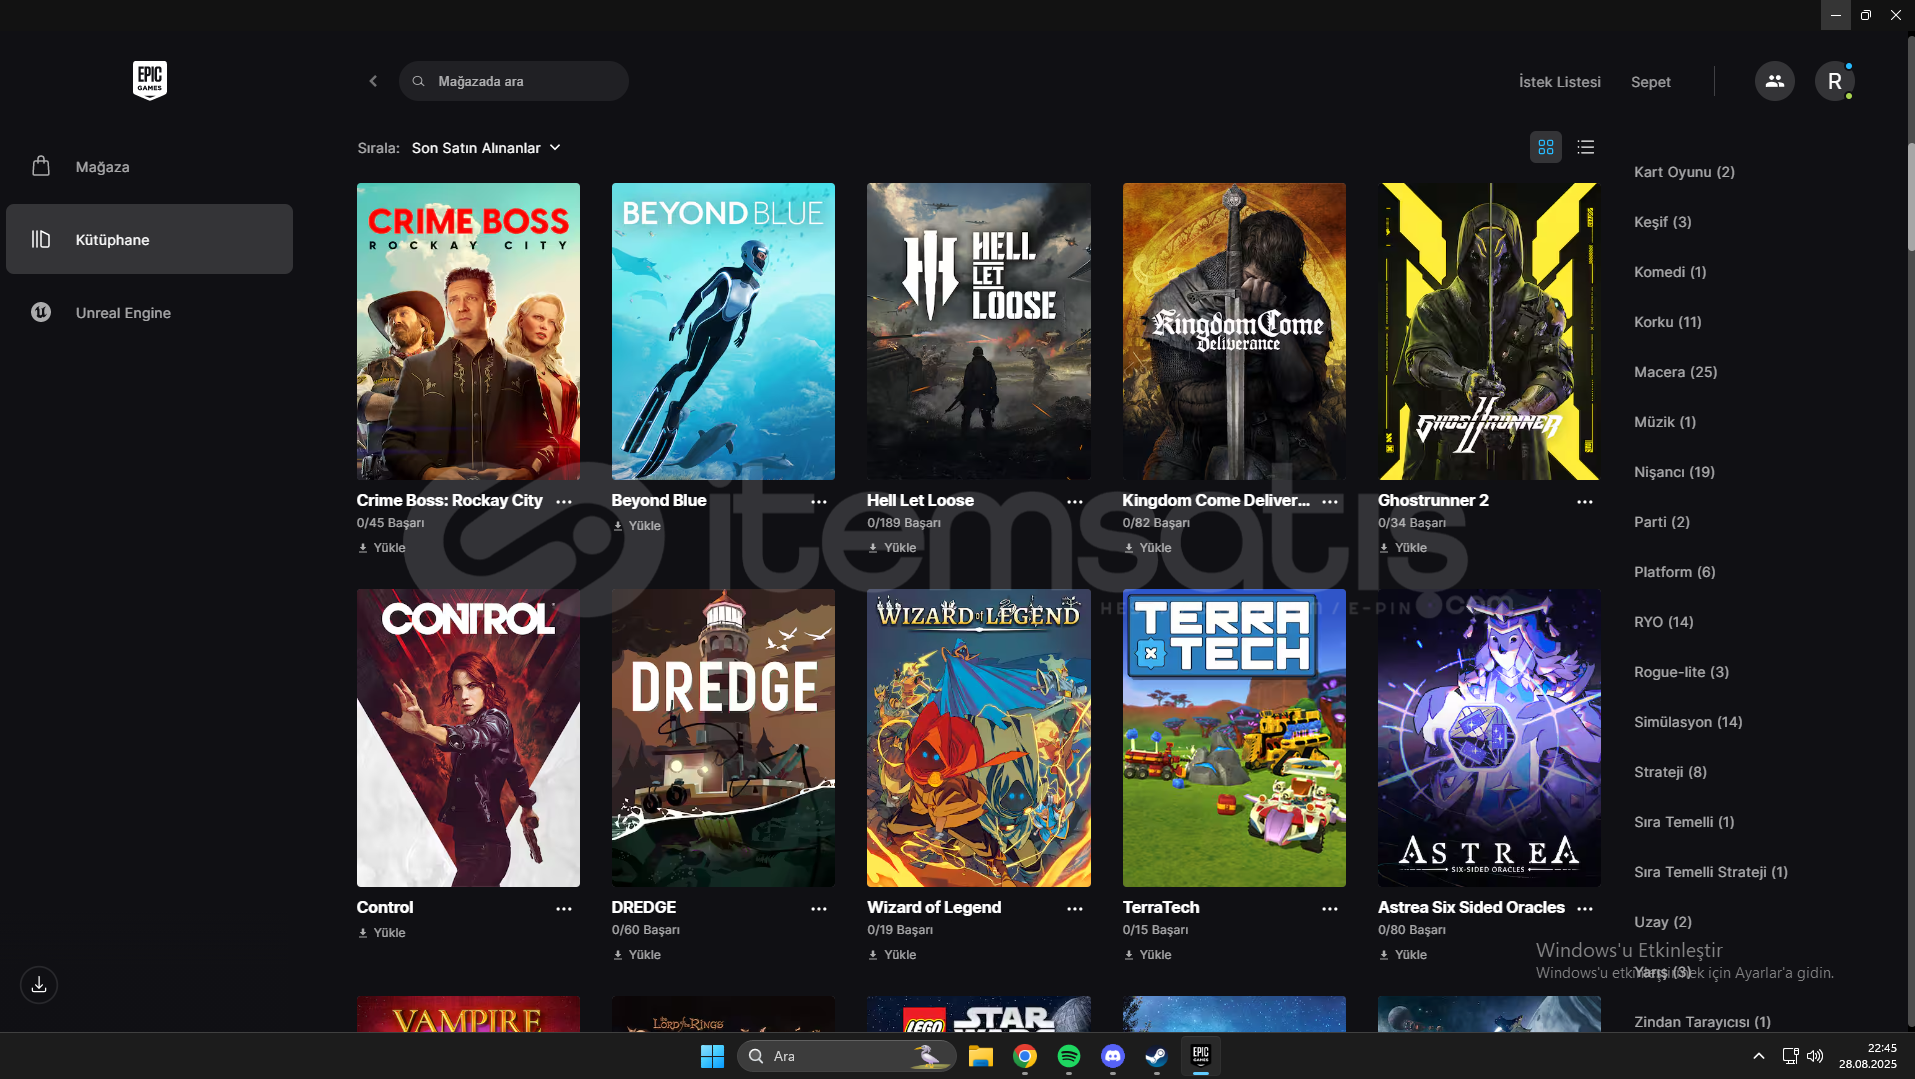
Task: Filter by Macera (25) genre
Action: pos(1675,372)
